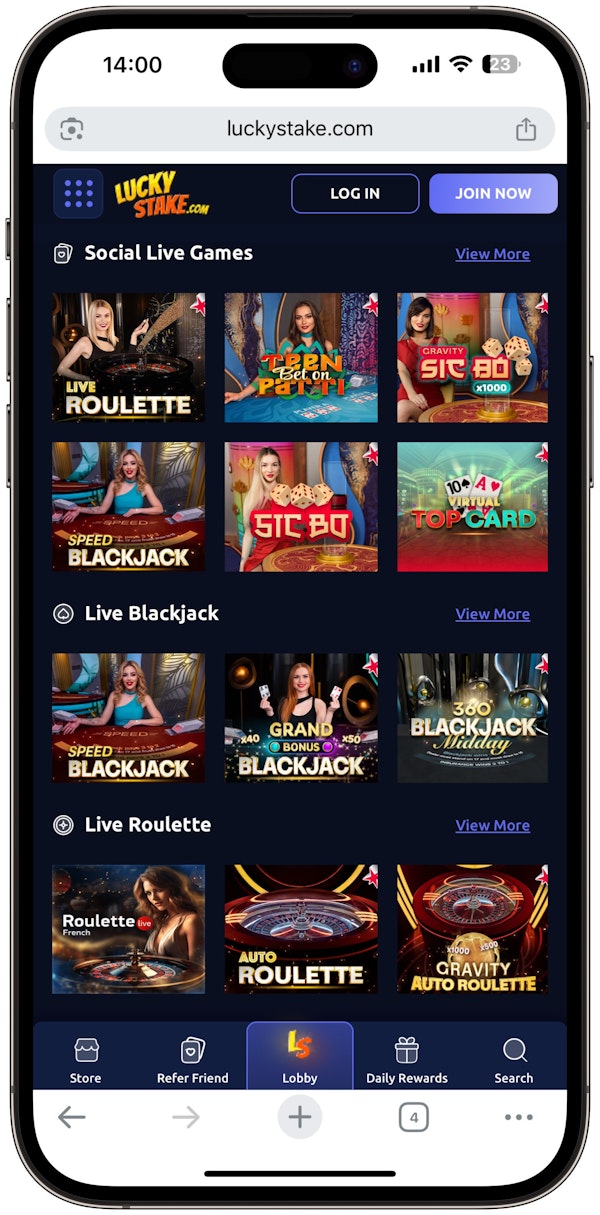
Task: Go back with browser back arrow
Action: click(x=72, y=1117)
